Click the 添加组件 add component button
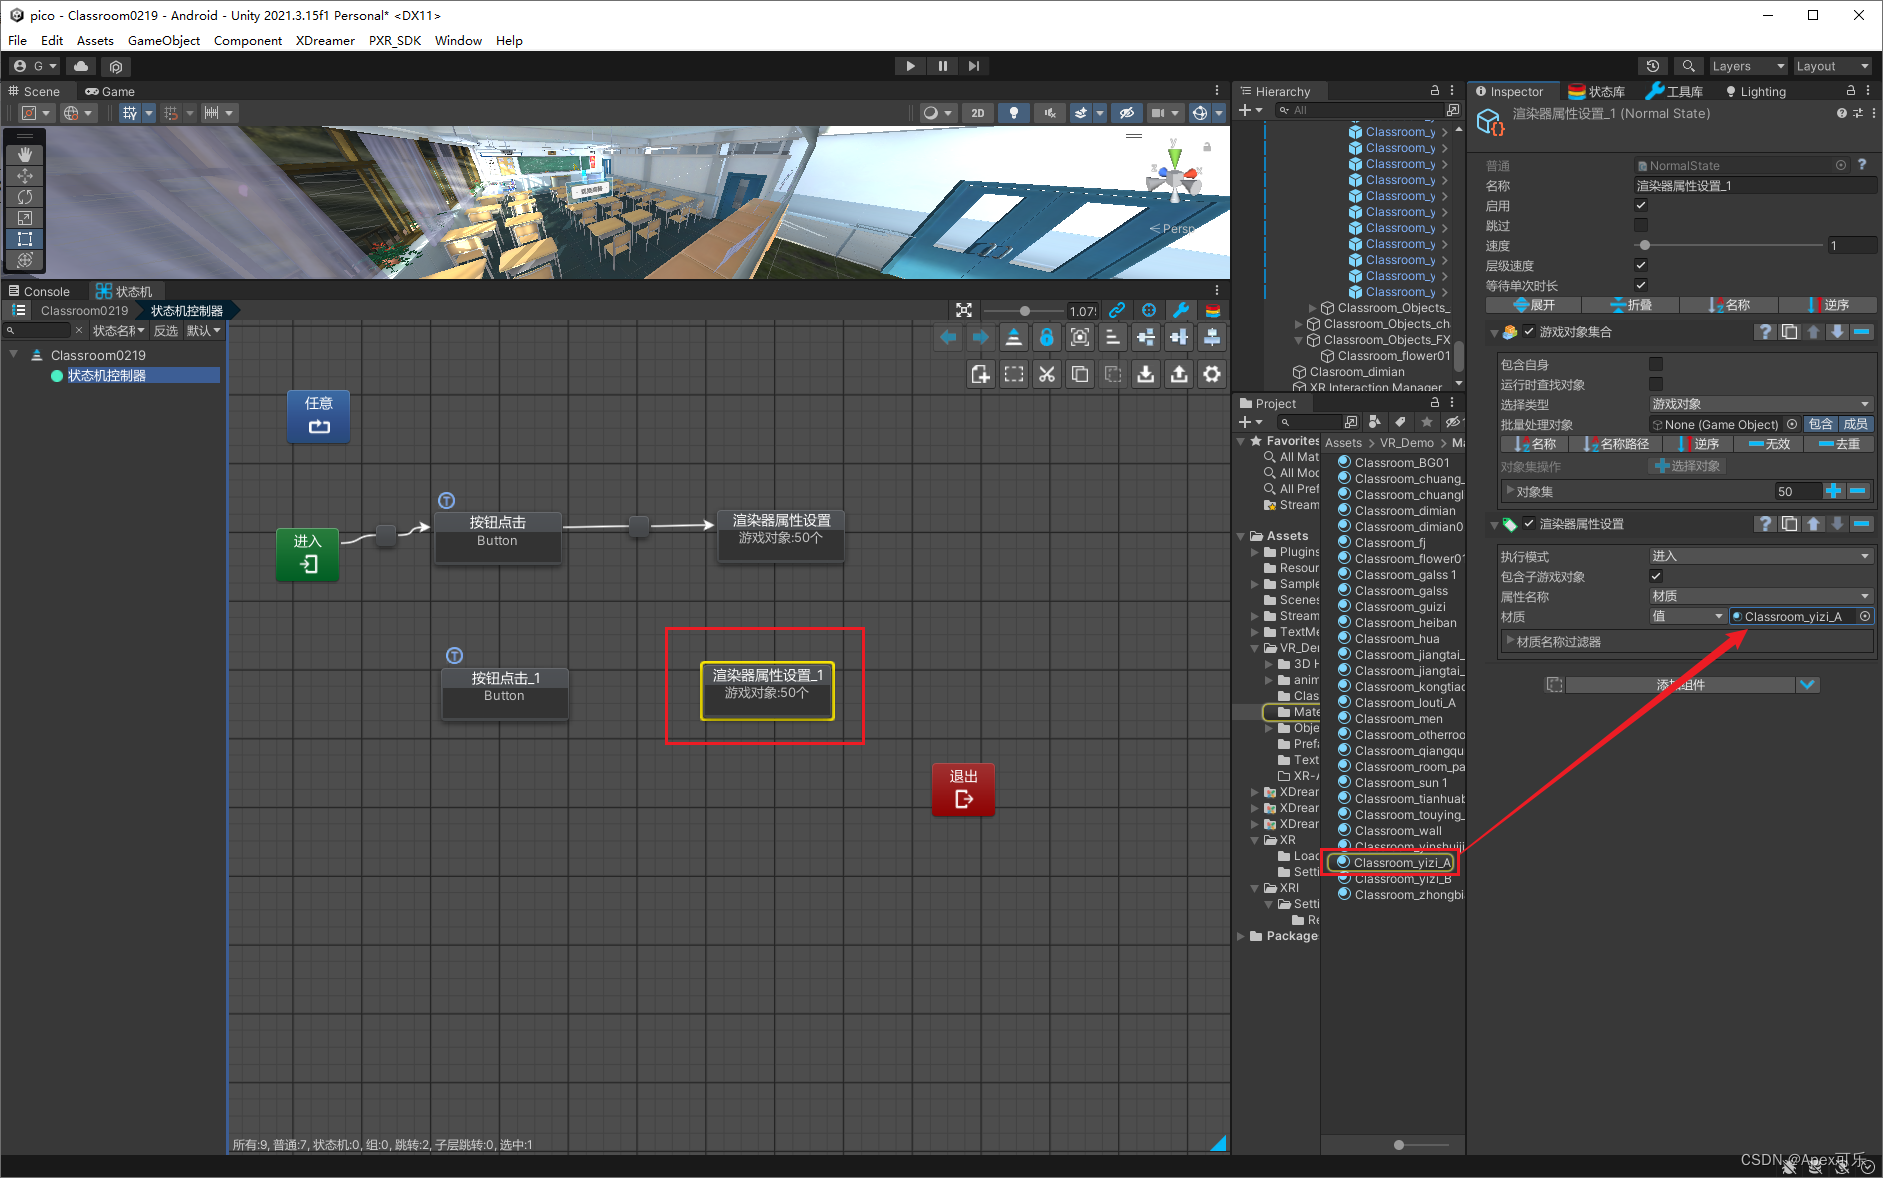The width and height of the screenshot is (1883, 1178). coord(1680,685)
